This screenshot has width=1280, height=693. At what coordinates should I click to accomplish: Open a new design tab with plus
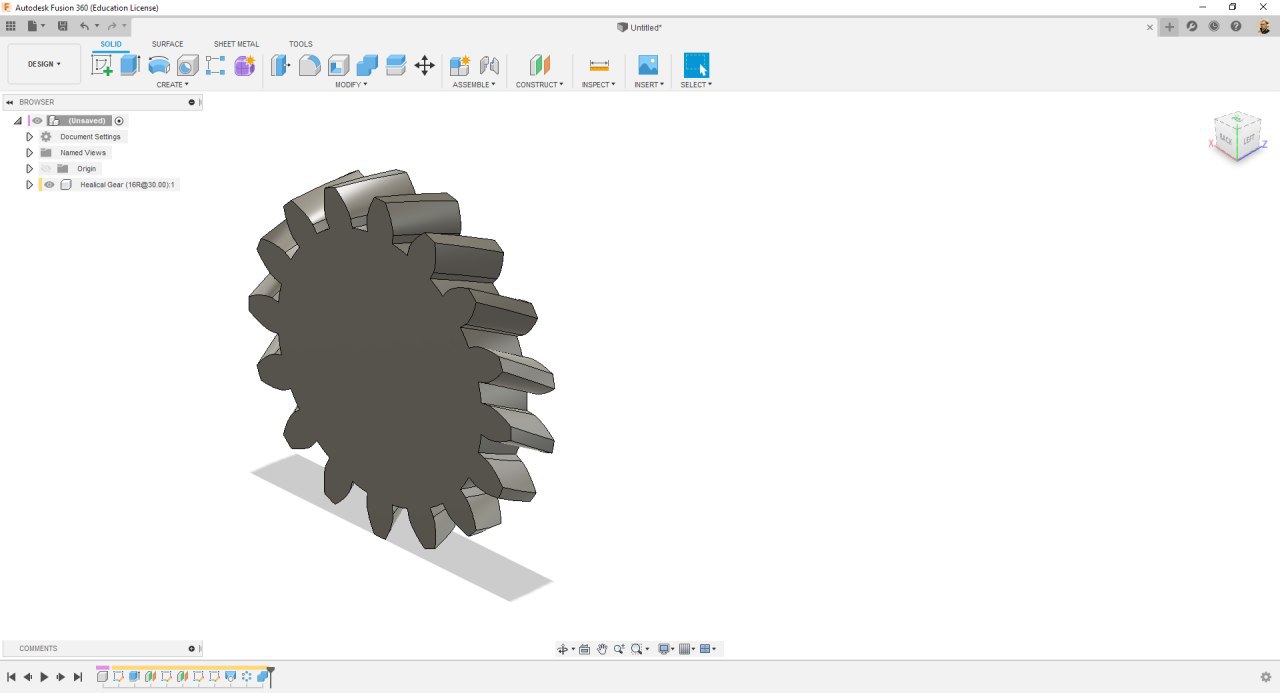[1170, 27]
